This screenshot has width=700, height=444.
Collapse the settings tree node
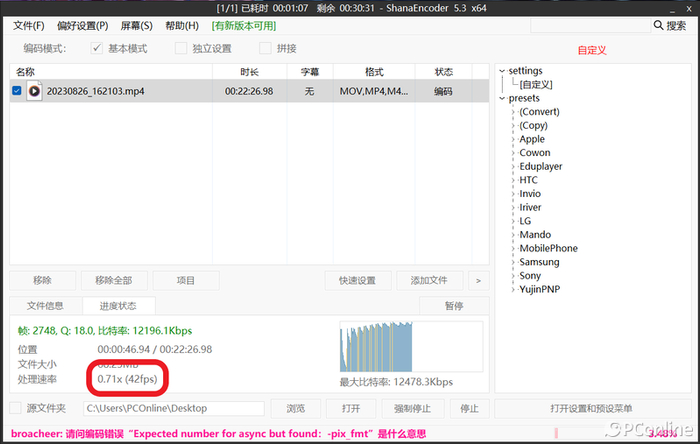click(x=502, y=71)
